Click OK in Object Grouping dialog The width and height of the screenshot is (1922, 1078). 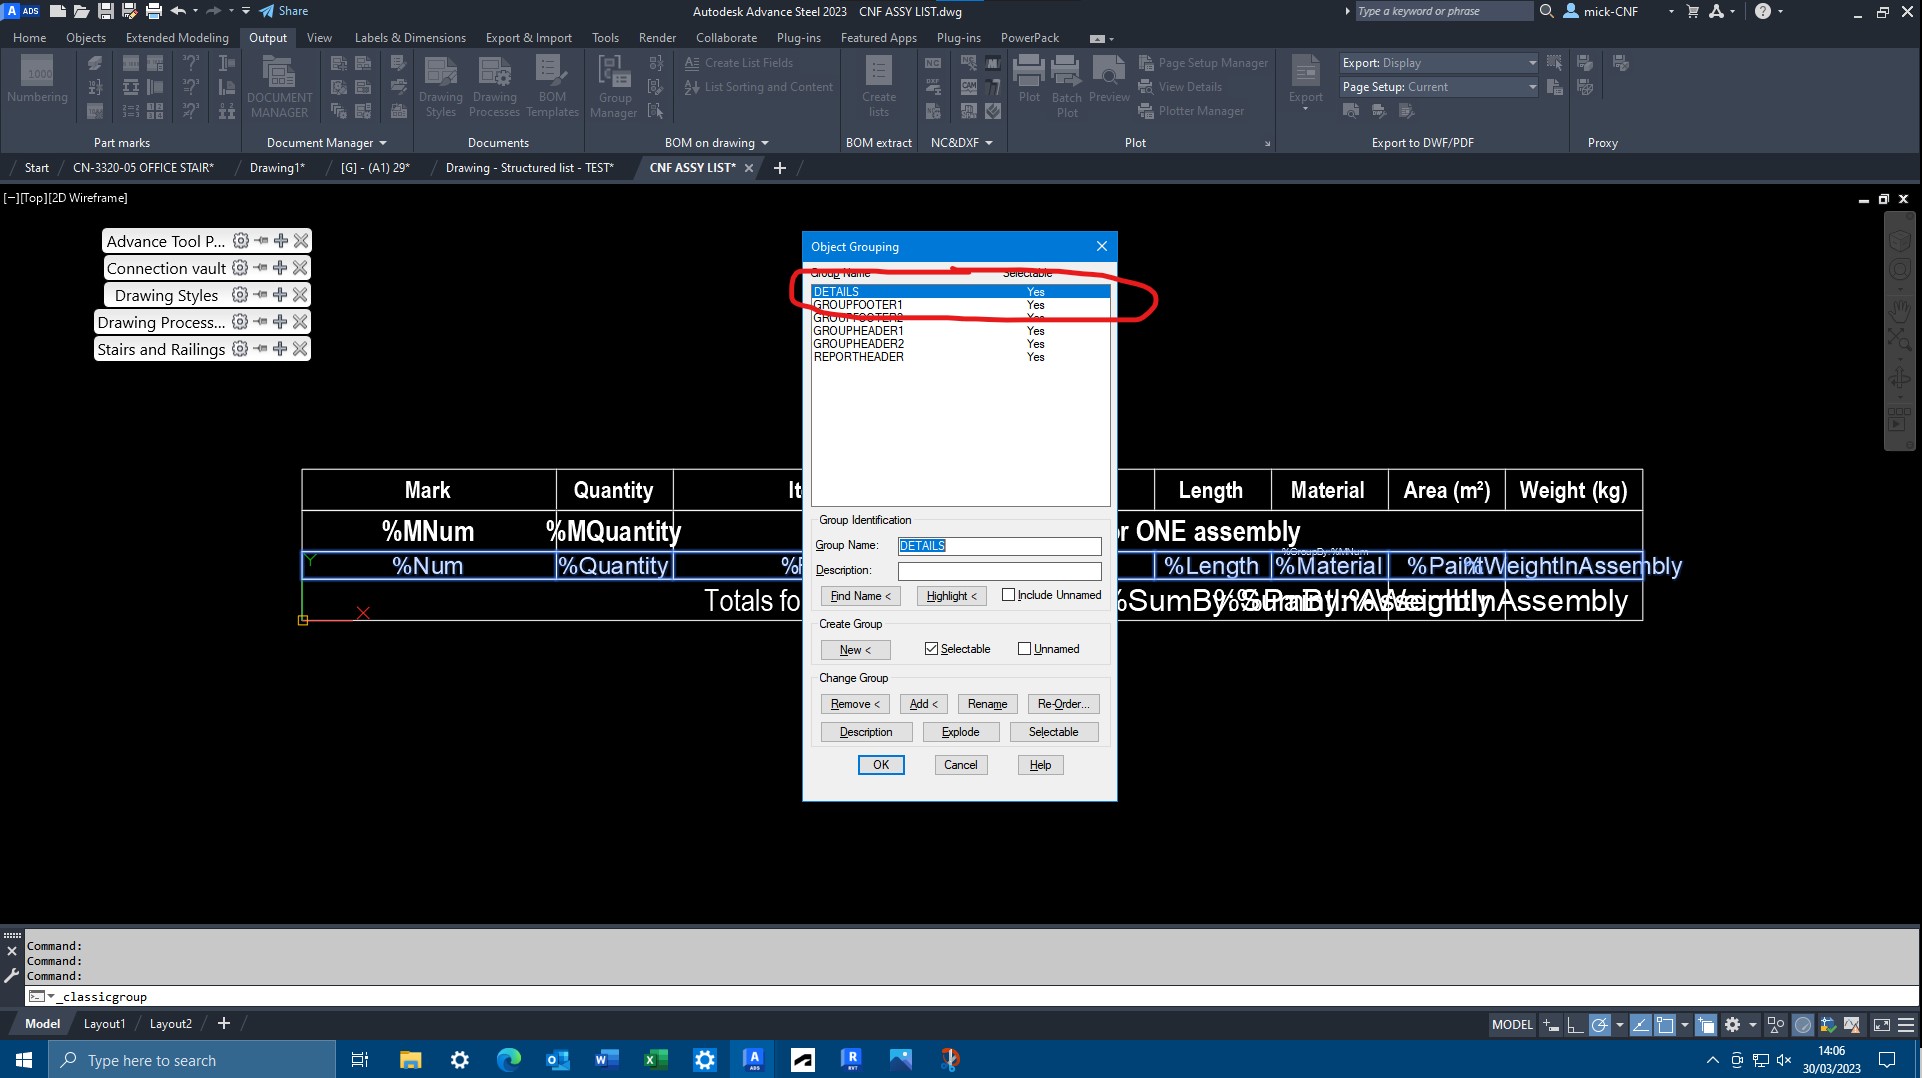[x=880, y=764]
